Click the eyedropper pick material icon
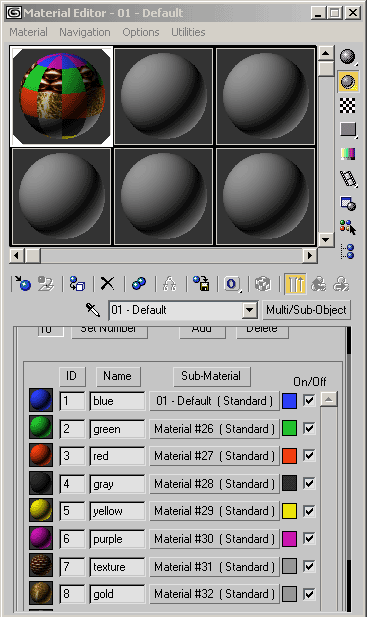This screenshot has height=617, width=367. (93, 310)
